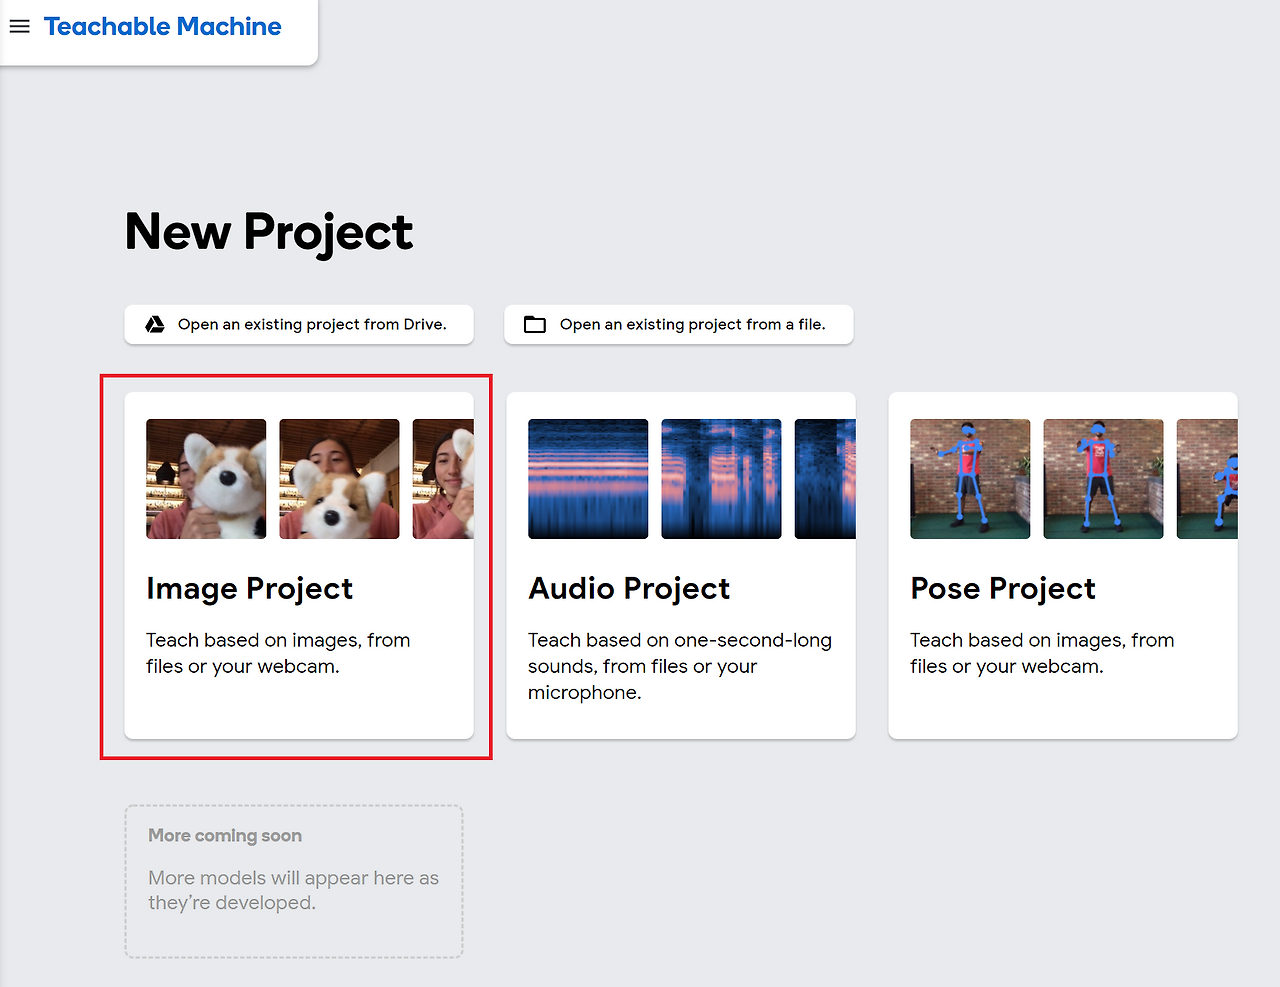Click 'More models will appear here' text
Screen dimensions: 1280x987
point(293,890)
